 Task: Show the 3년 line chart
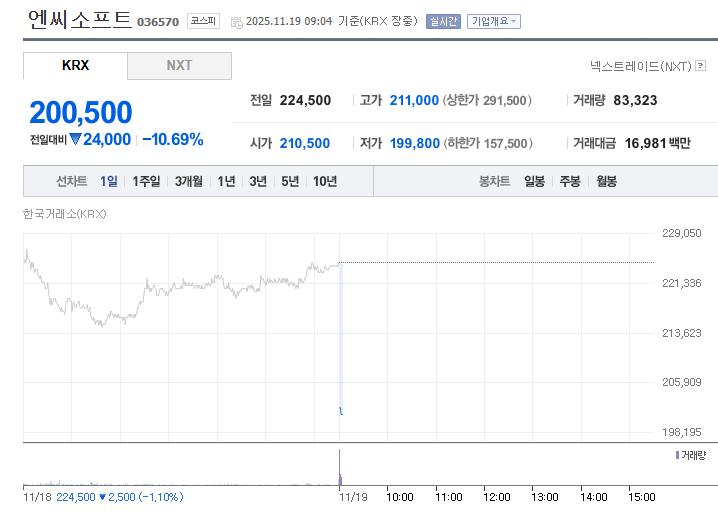[x=258, y=181]
